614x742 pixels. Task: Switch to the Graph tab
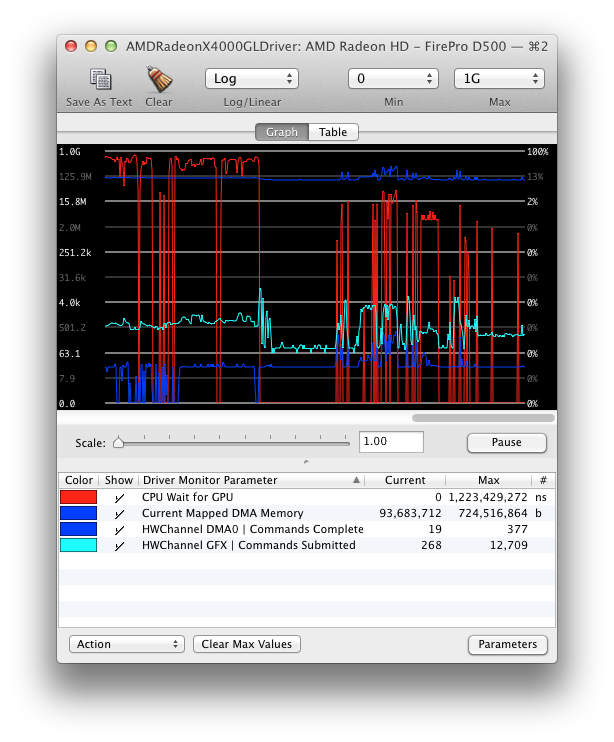point(282,132)
